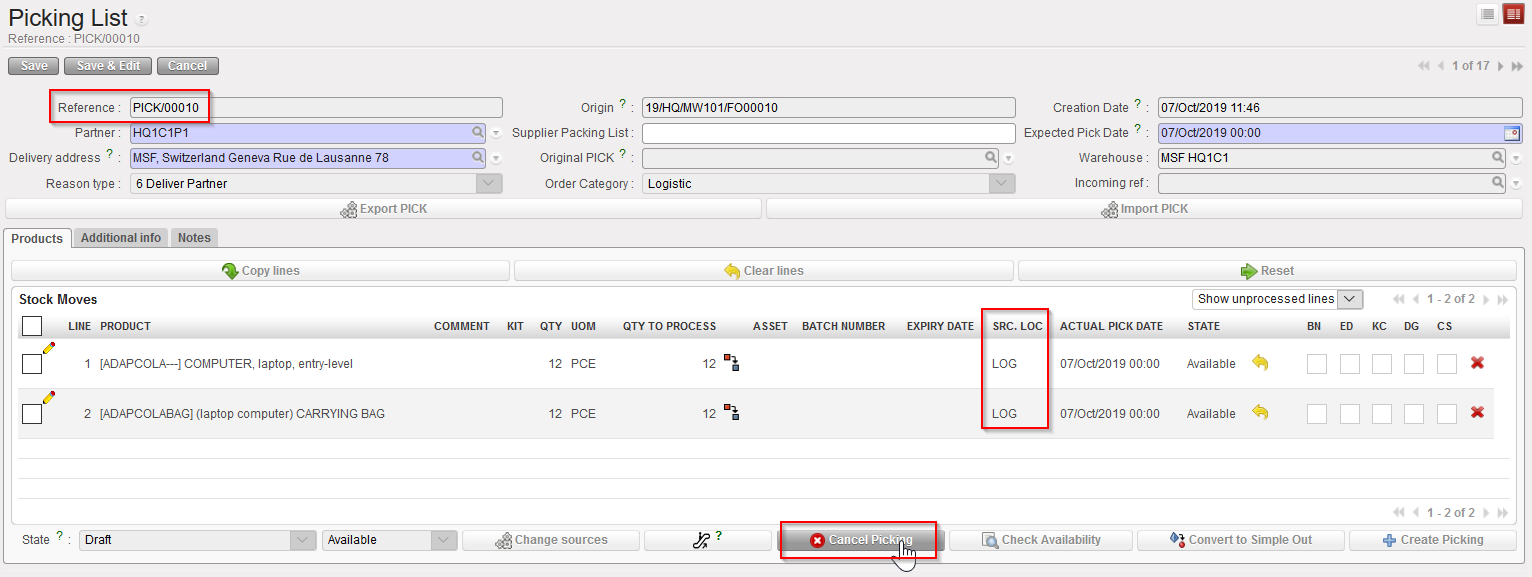1532x577 pixels.
Task: Expand Original PICK options arrow
Action: coord(1009,158)
